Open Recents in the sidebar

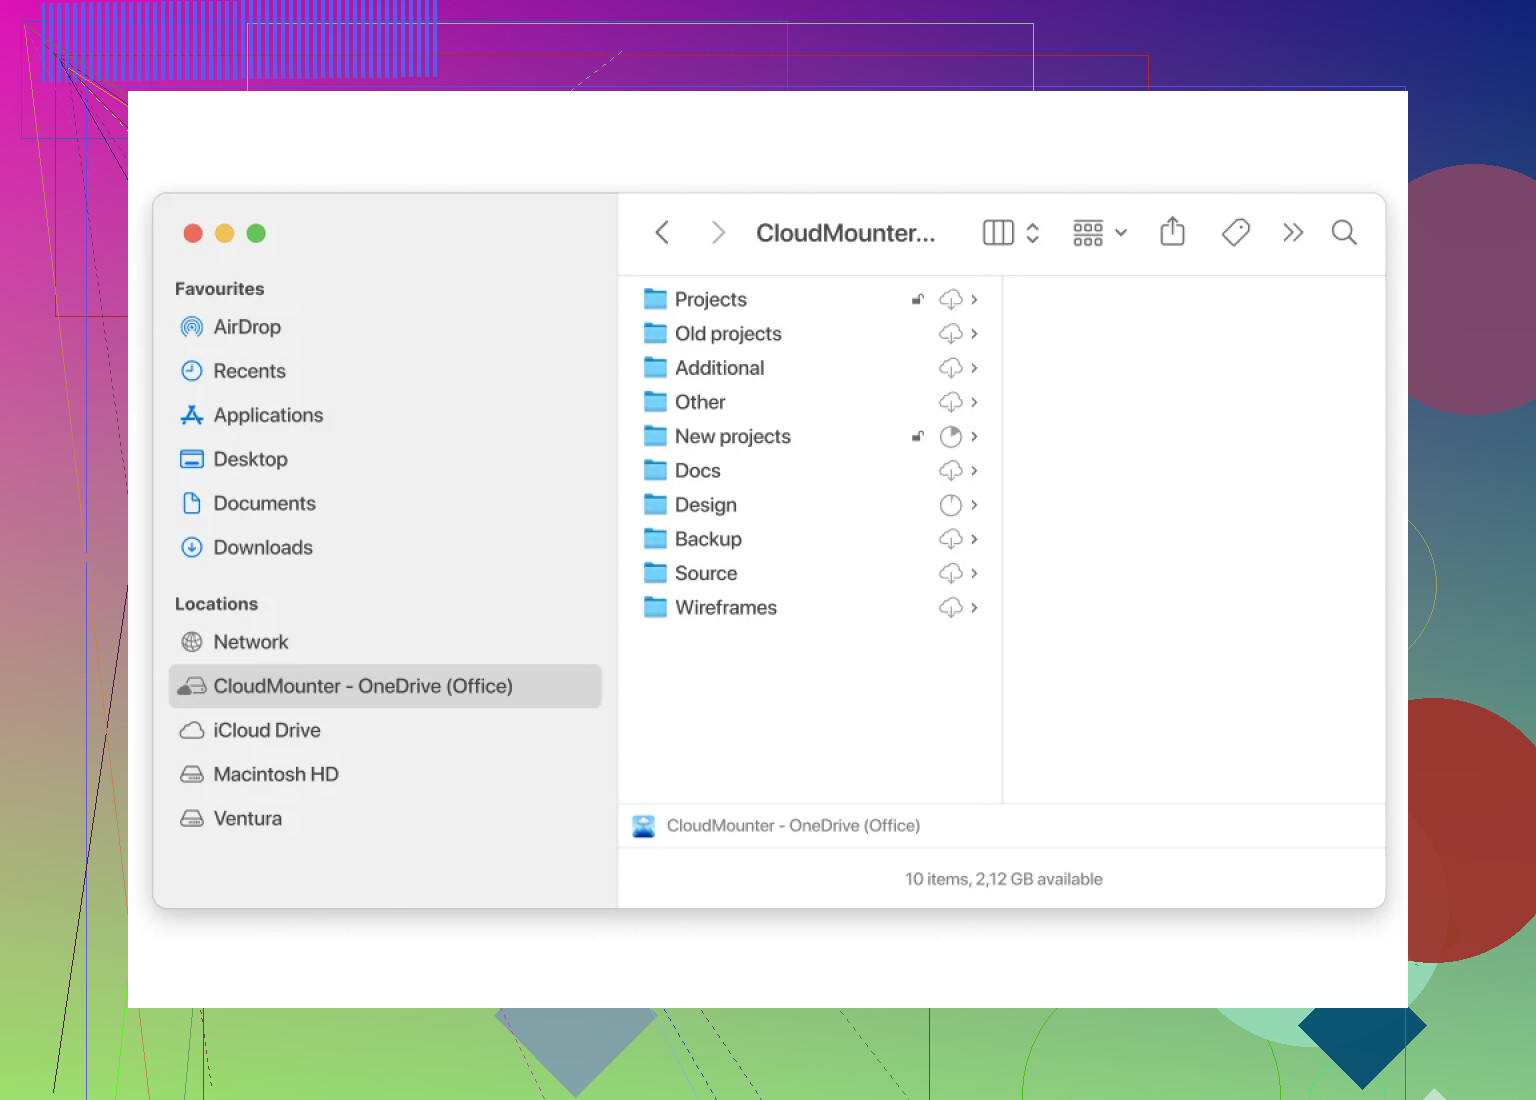[x=385, y=371]
